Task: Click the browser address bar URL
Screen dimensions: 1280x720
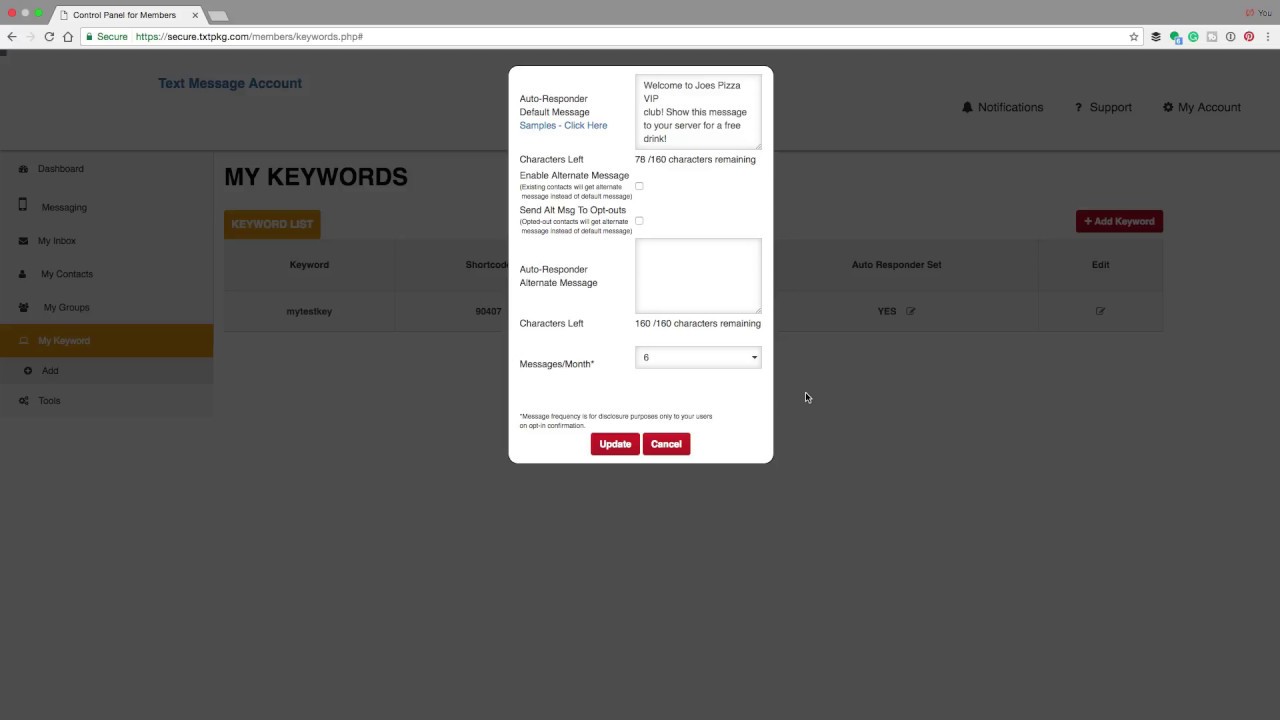Action: tap(249, 37)
